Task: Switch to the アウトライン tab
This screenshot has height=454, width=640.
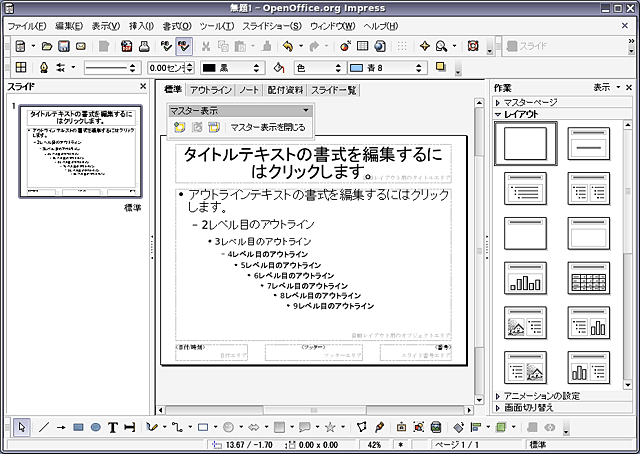Action: point(210,91)
